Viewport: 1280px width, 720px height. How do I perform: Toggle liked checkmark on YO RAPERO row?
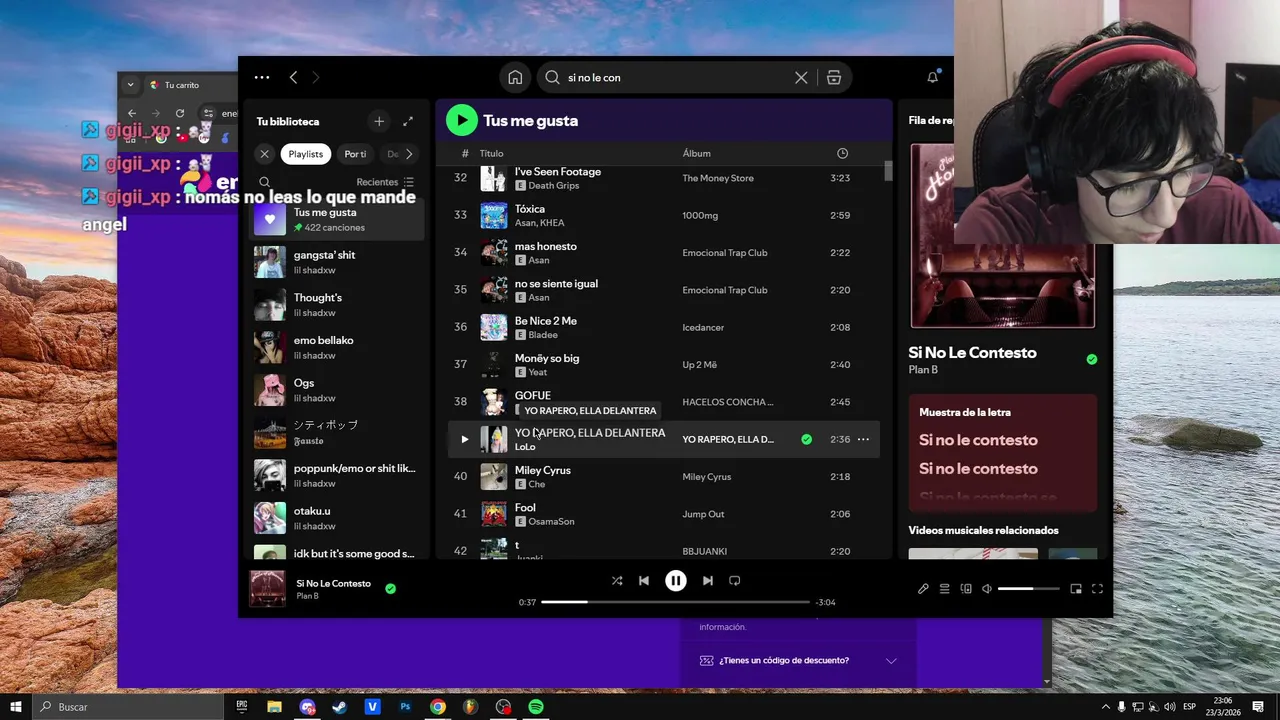tap(806, 439)
